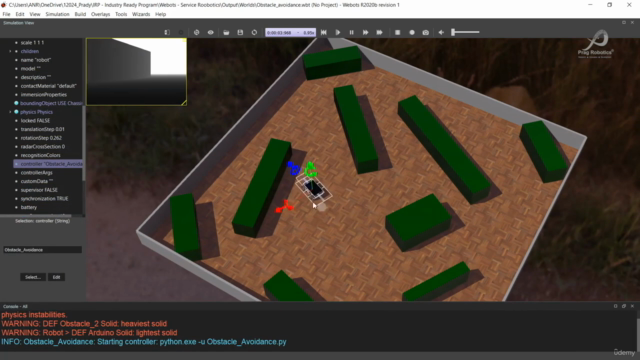Image resolution: width=640 pixels, height=360 pixels.
Task: Open the Simulation menu
Action: (x=57, y=14)
